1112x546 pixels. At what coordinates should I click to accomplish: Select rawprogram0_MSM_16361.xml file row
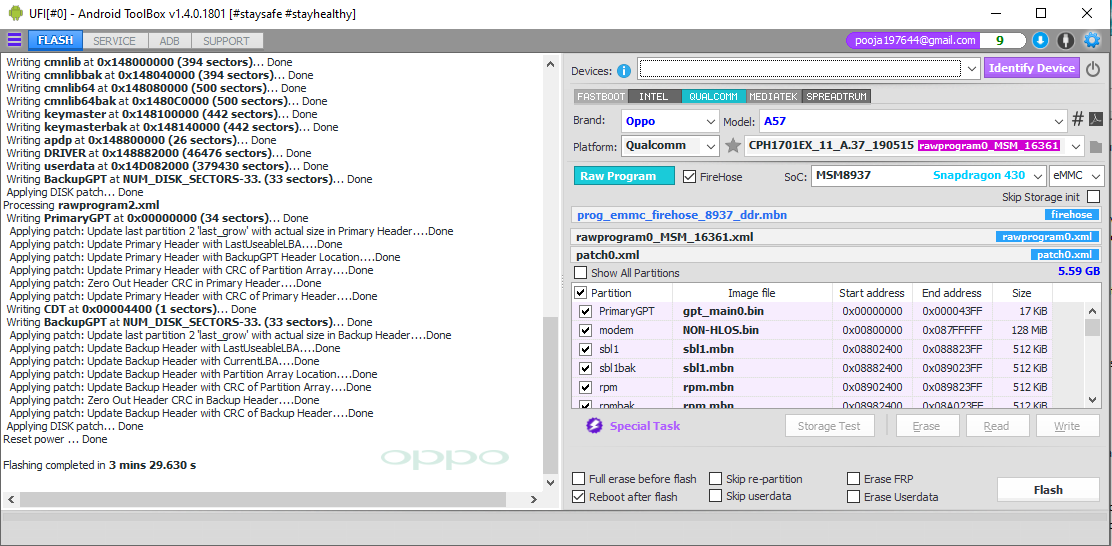(x=837, y=237)
